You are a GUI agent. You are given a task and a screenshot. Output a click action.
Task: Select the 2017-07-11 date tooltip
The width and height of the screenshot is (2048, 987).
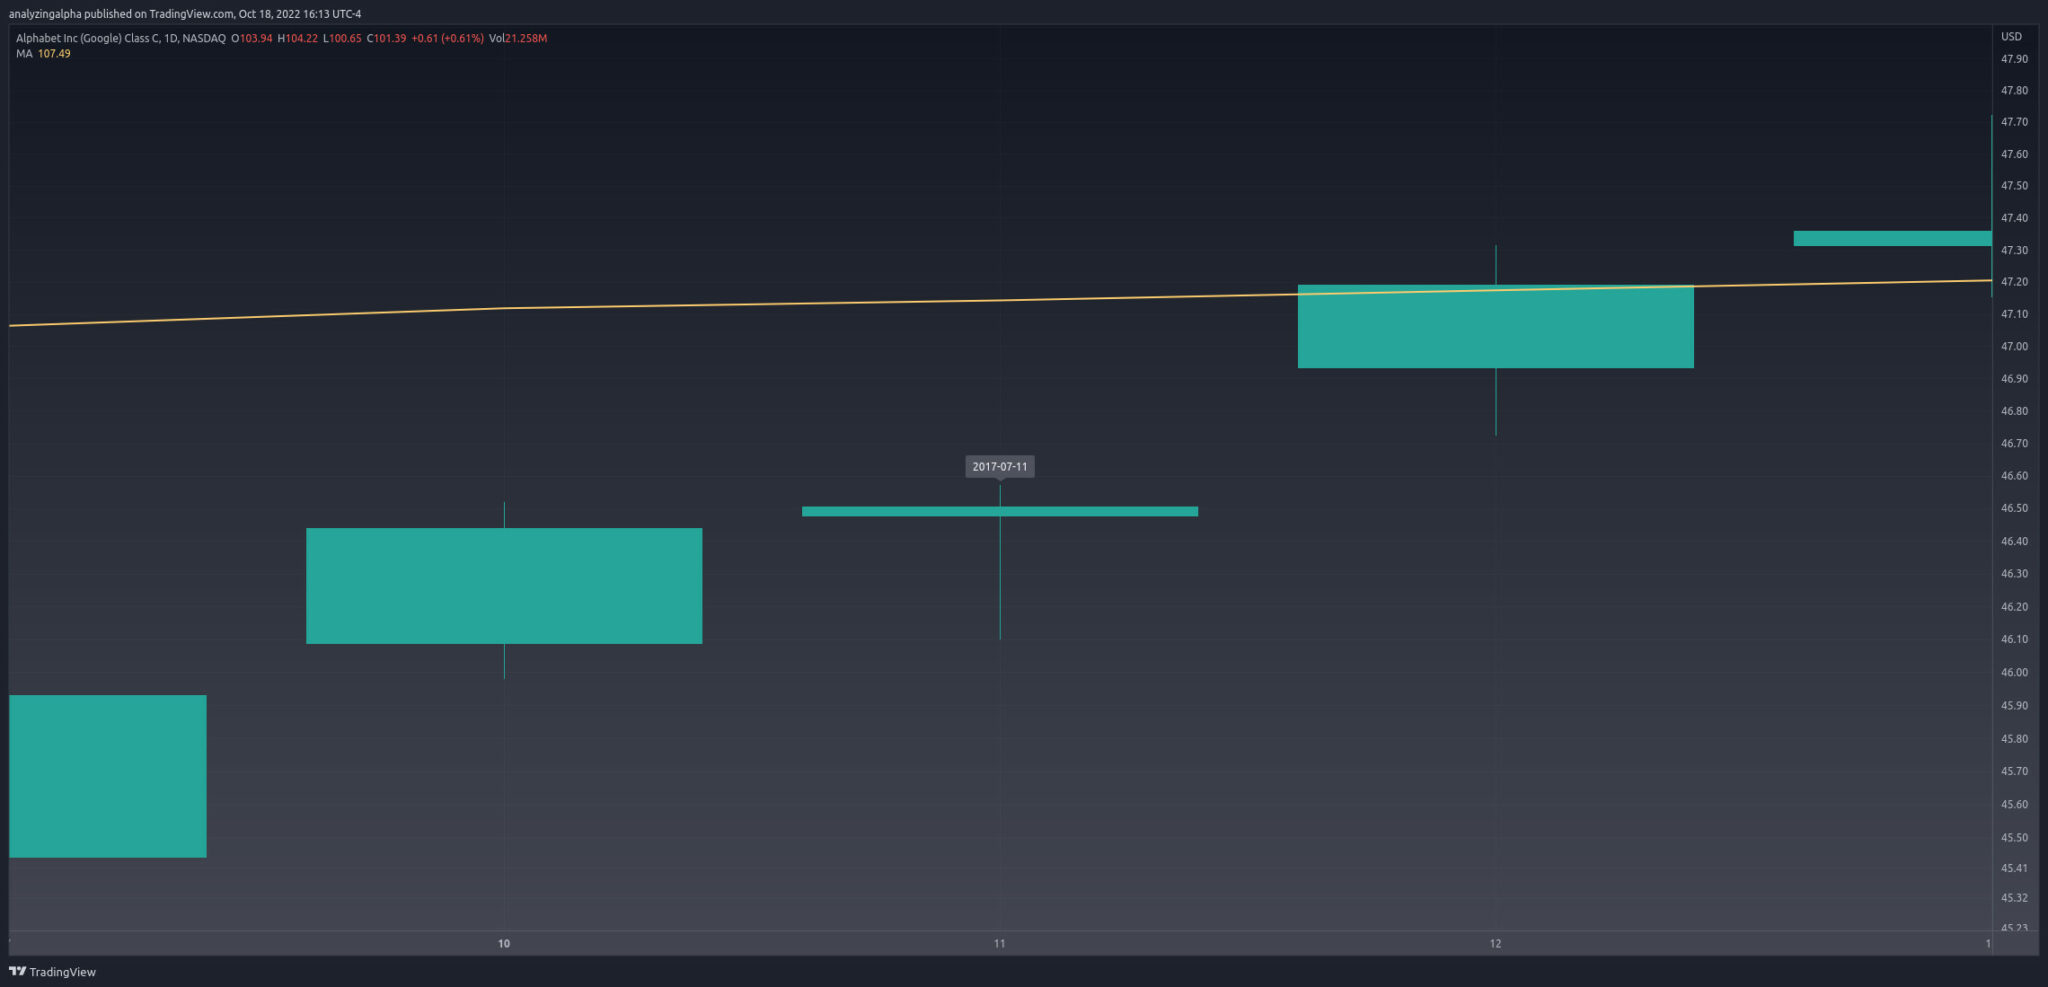point(999,466)
